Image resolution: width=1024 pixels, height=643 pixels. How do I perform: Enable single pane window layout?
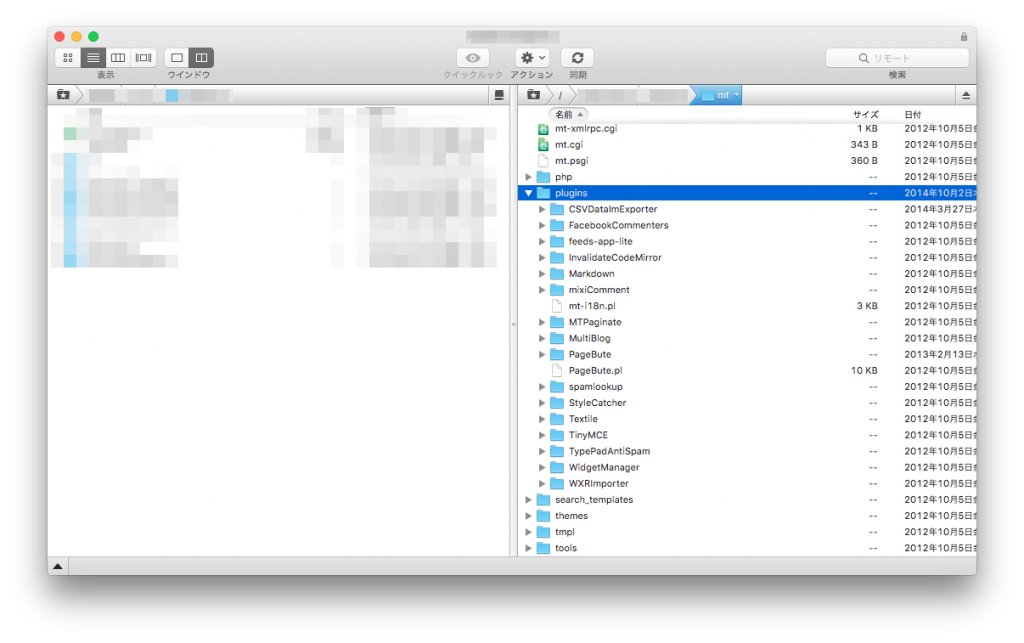pos(177,58)
